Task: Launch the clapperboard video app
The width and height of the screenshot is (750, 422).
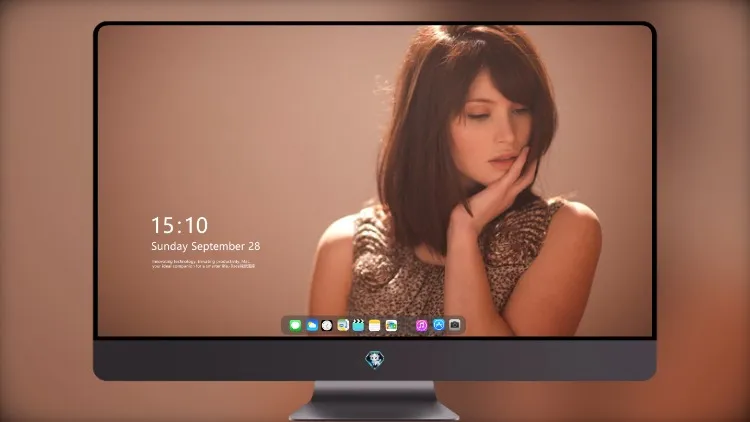Action: (358, 326)
